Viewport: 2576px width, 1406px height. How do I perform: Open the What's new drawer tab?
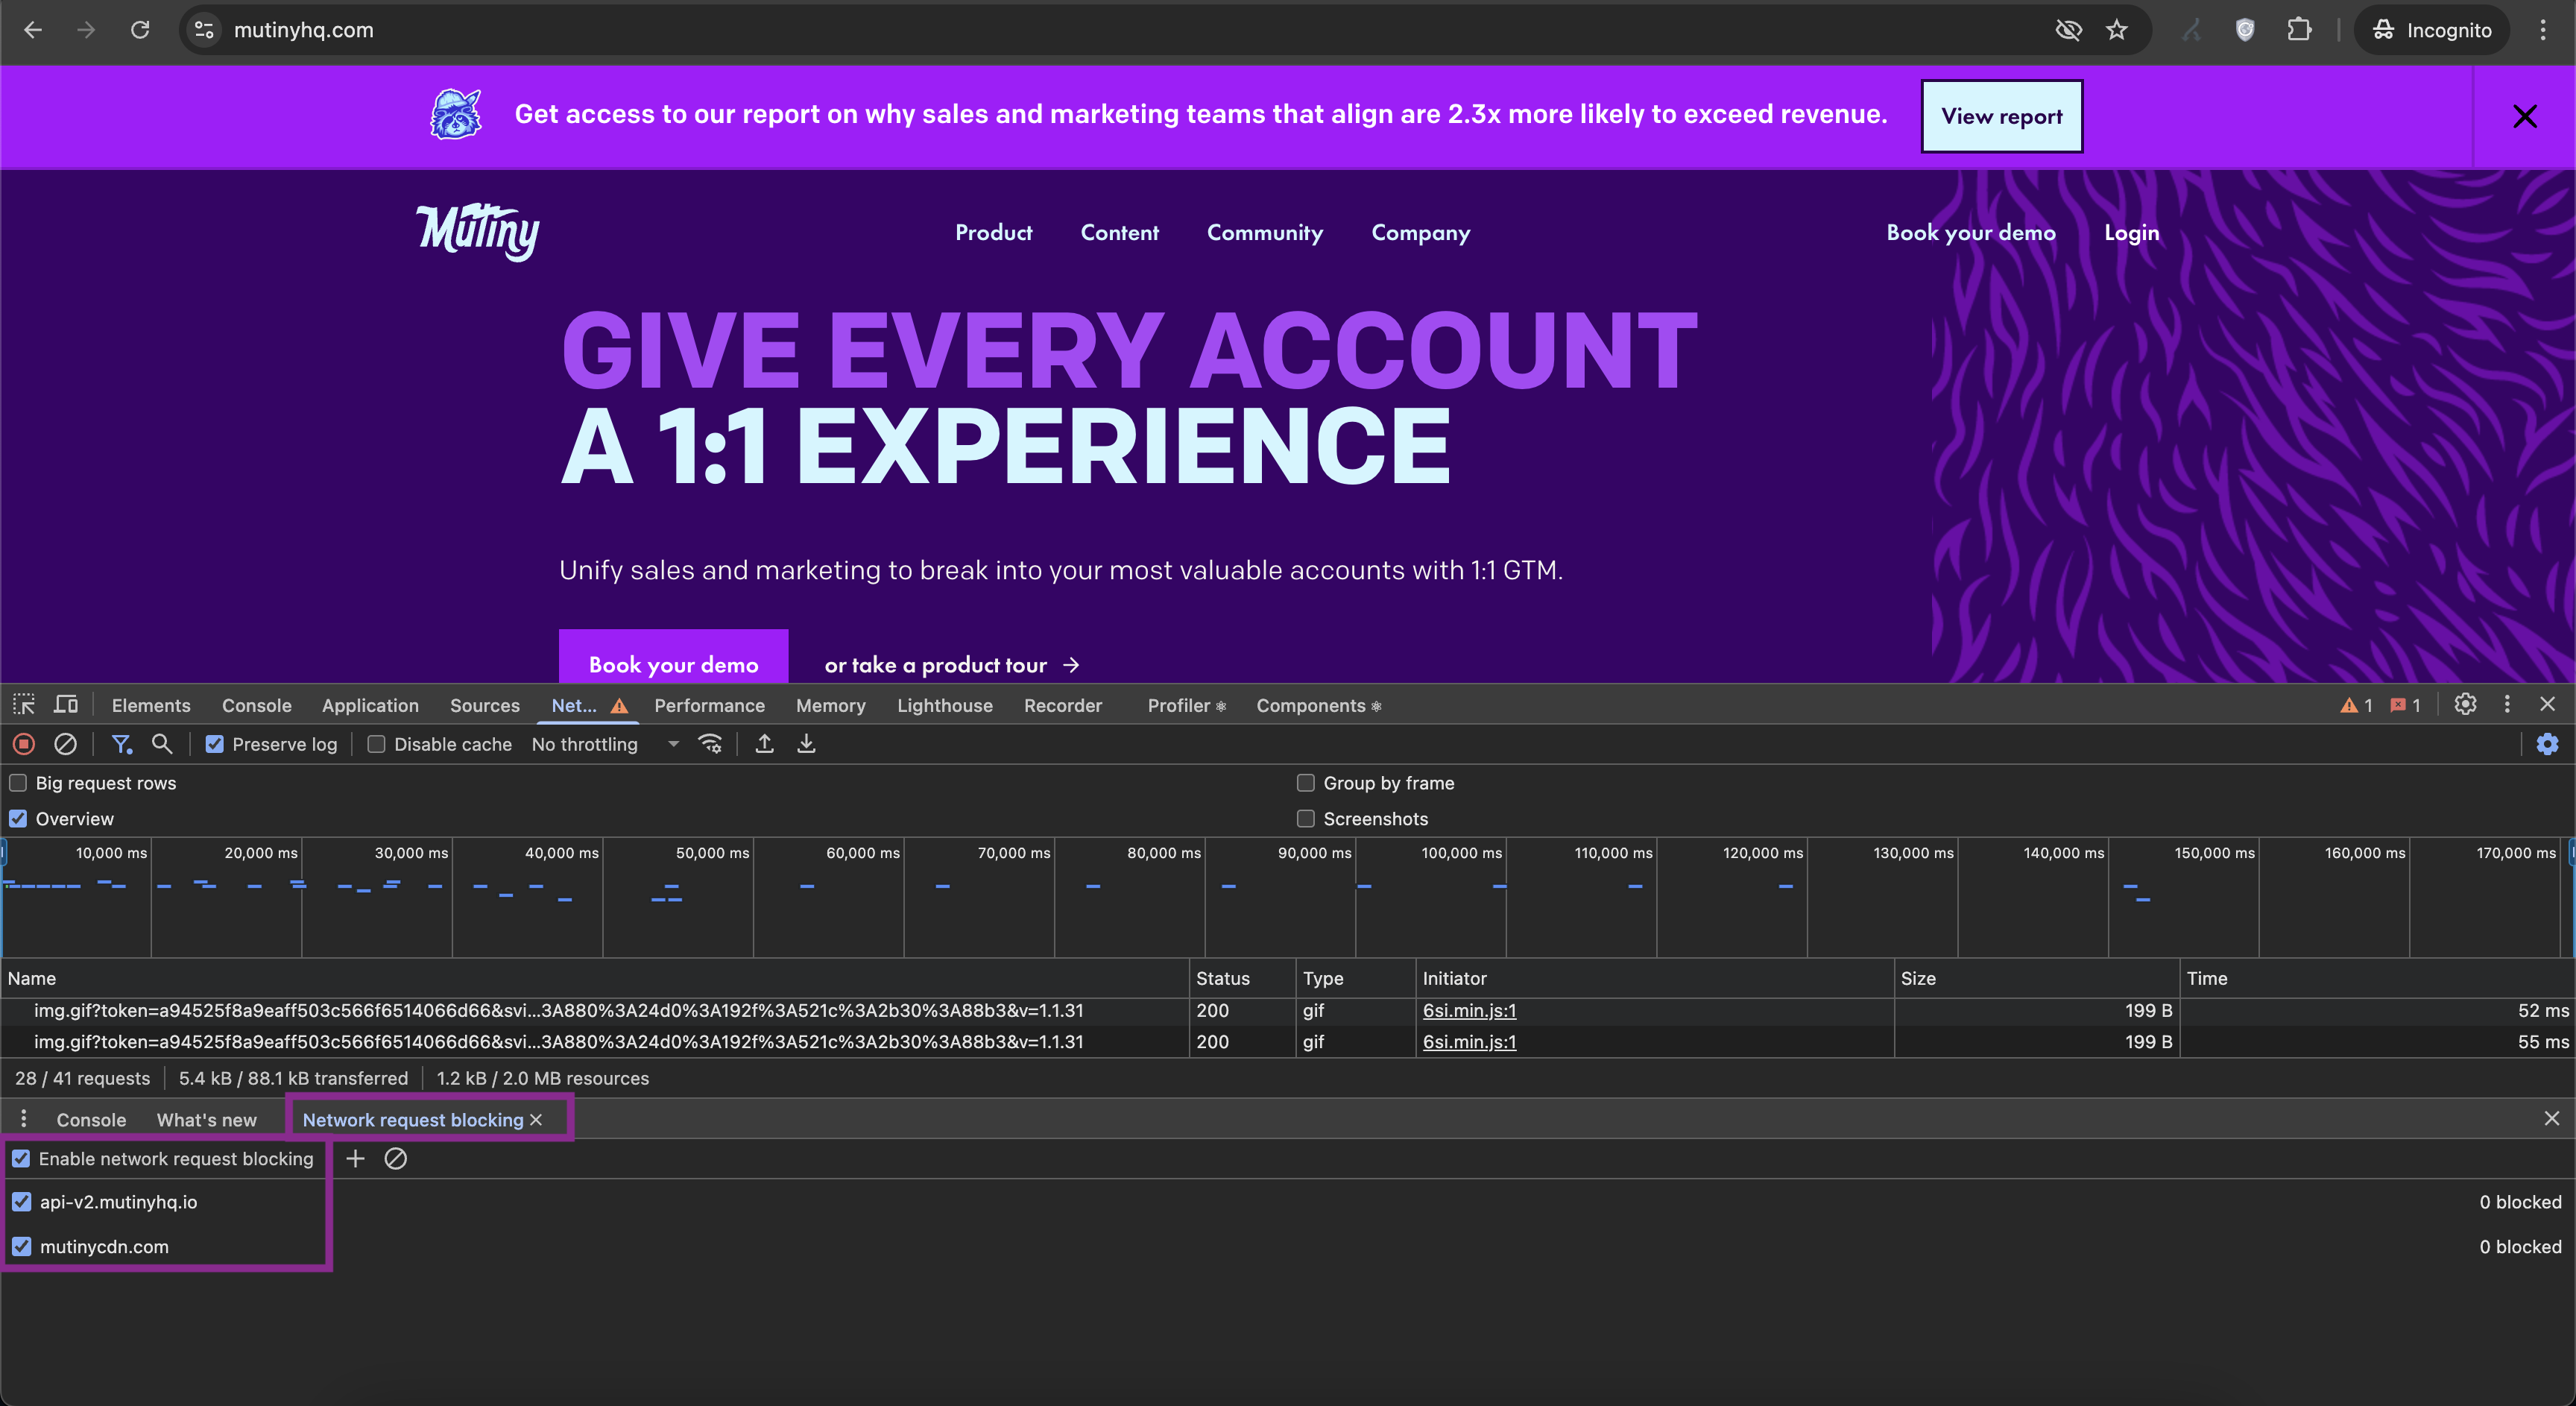[x=206, y=1120]
